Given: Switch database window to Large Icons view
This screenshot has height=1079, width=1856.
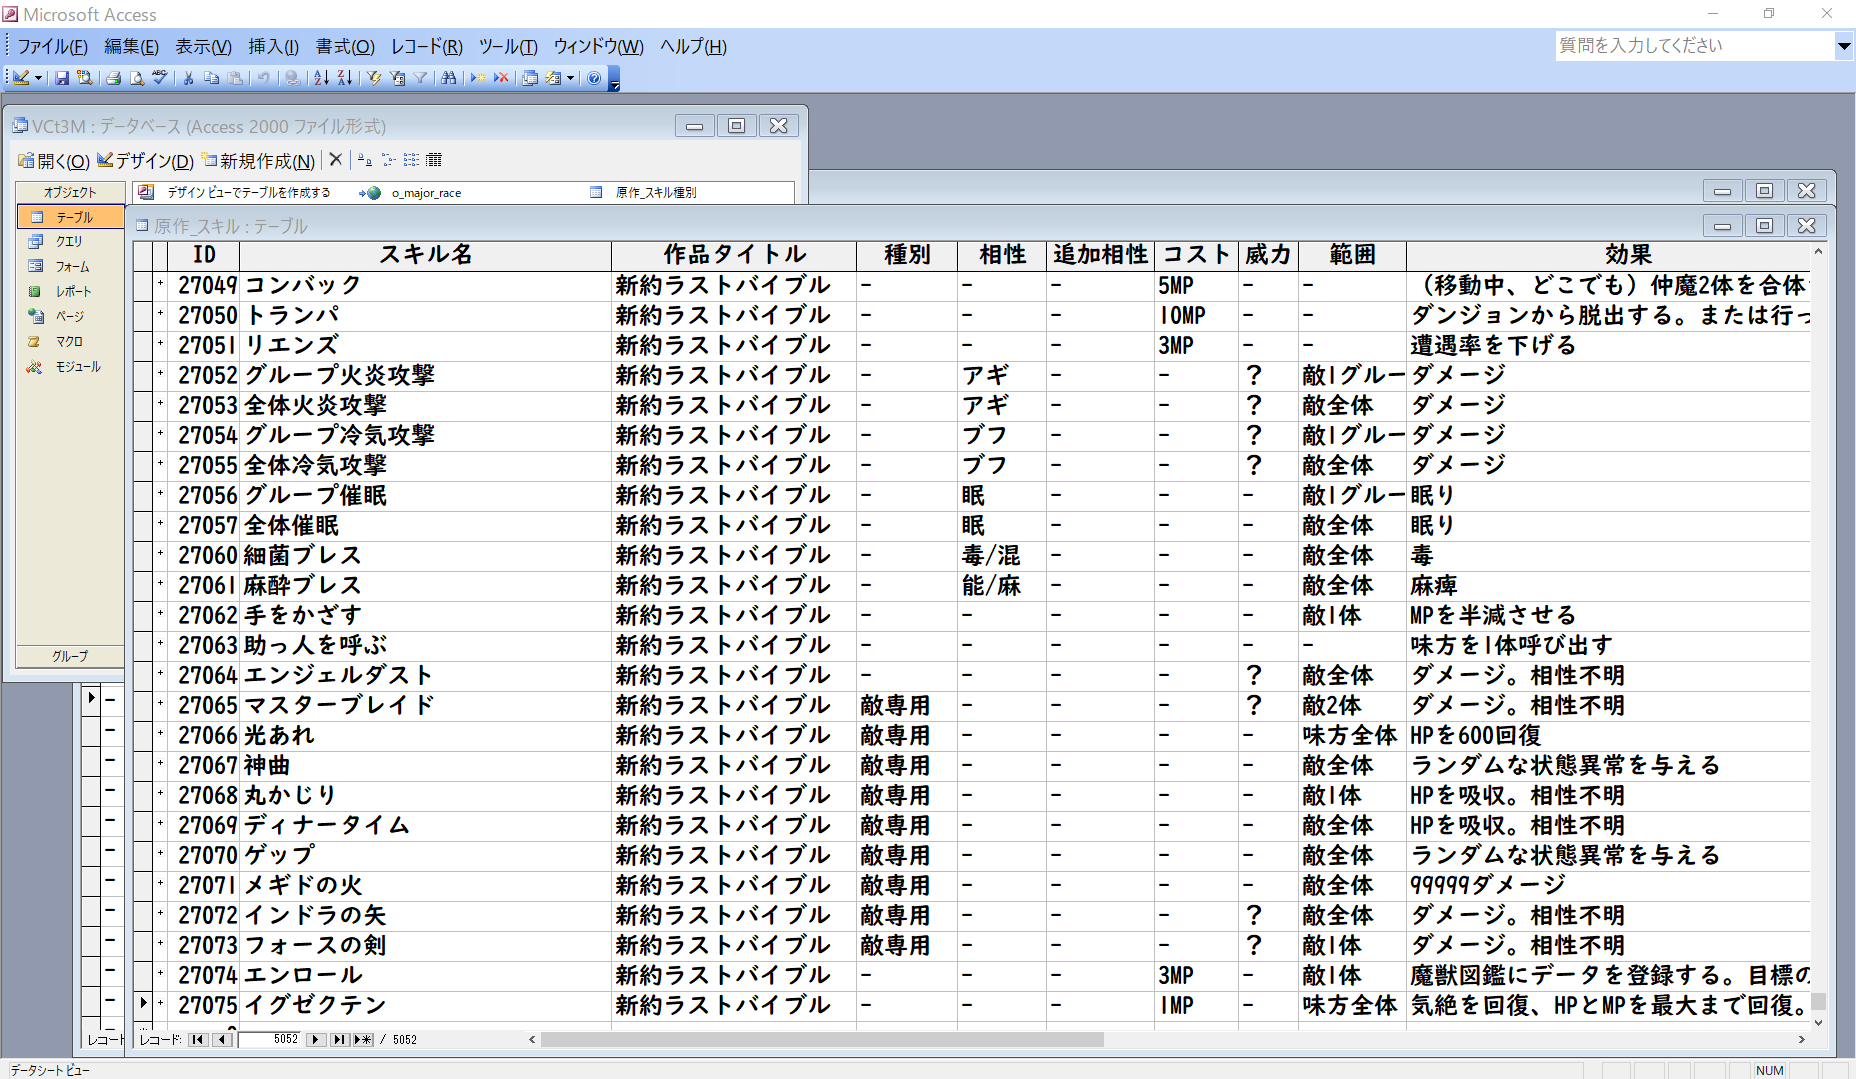Looking at the screenshot, I should click(x=364, y=160).
